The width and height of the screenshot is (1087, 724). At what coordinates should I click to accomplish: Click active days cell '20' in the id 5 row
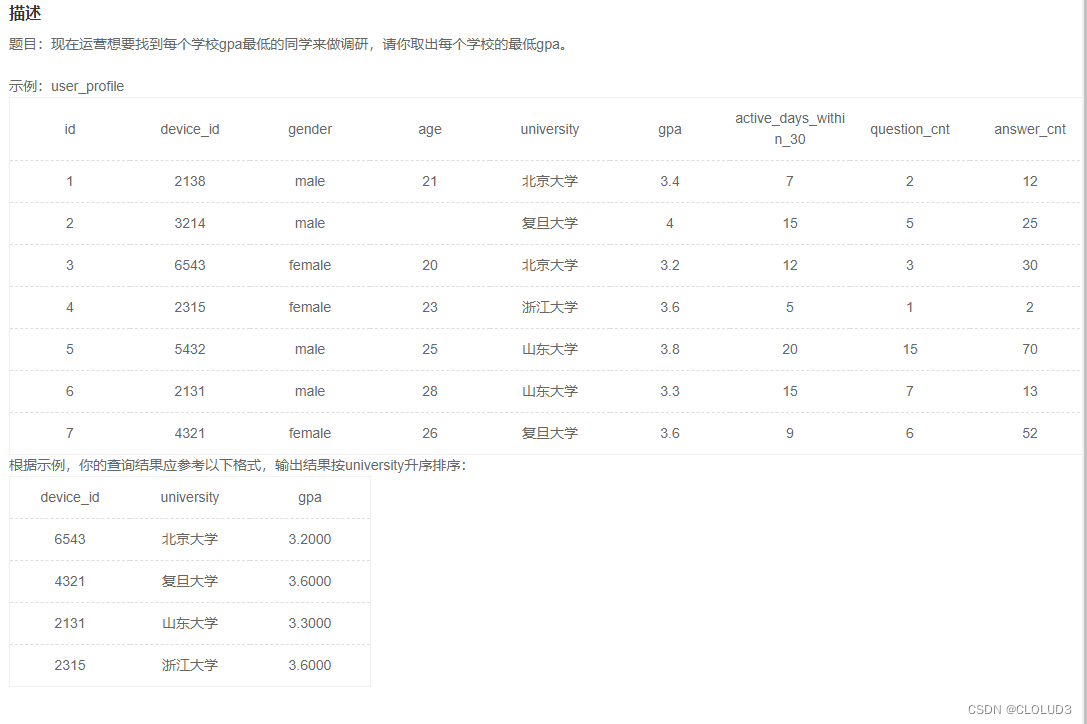[790, 350]
